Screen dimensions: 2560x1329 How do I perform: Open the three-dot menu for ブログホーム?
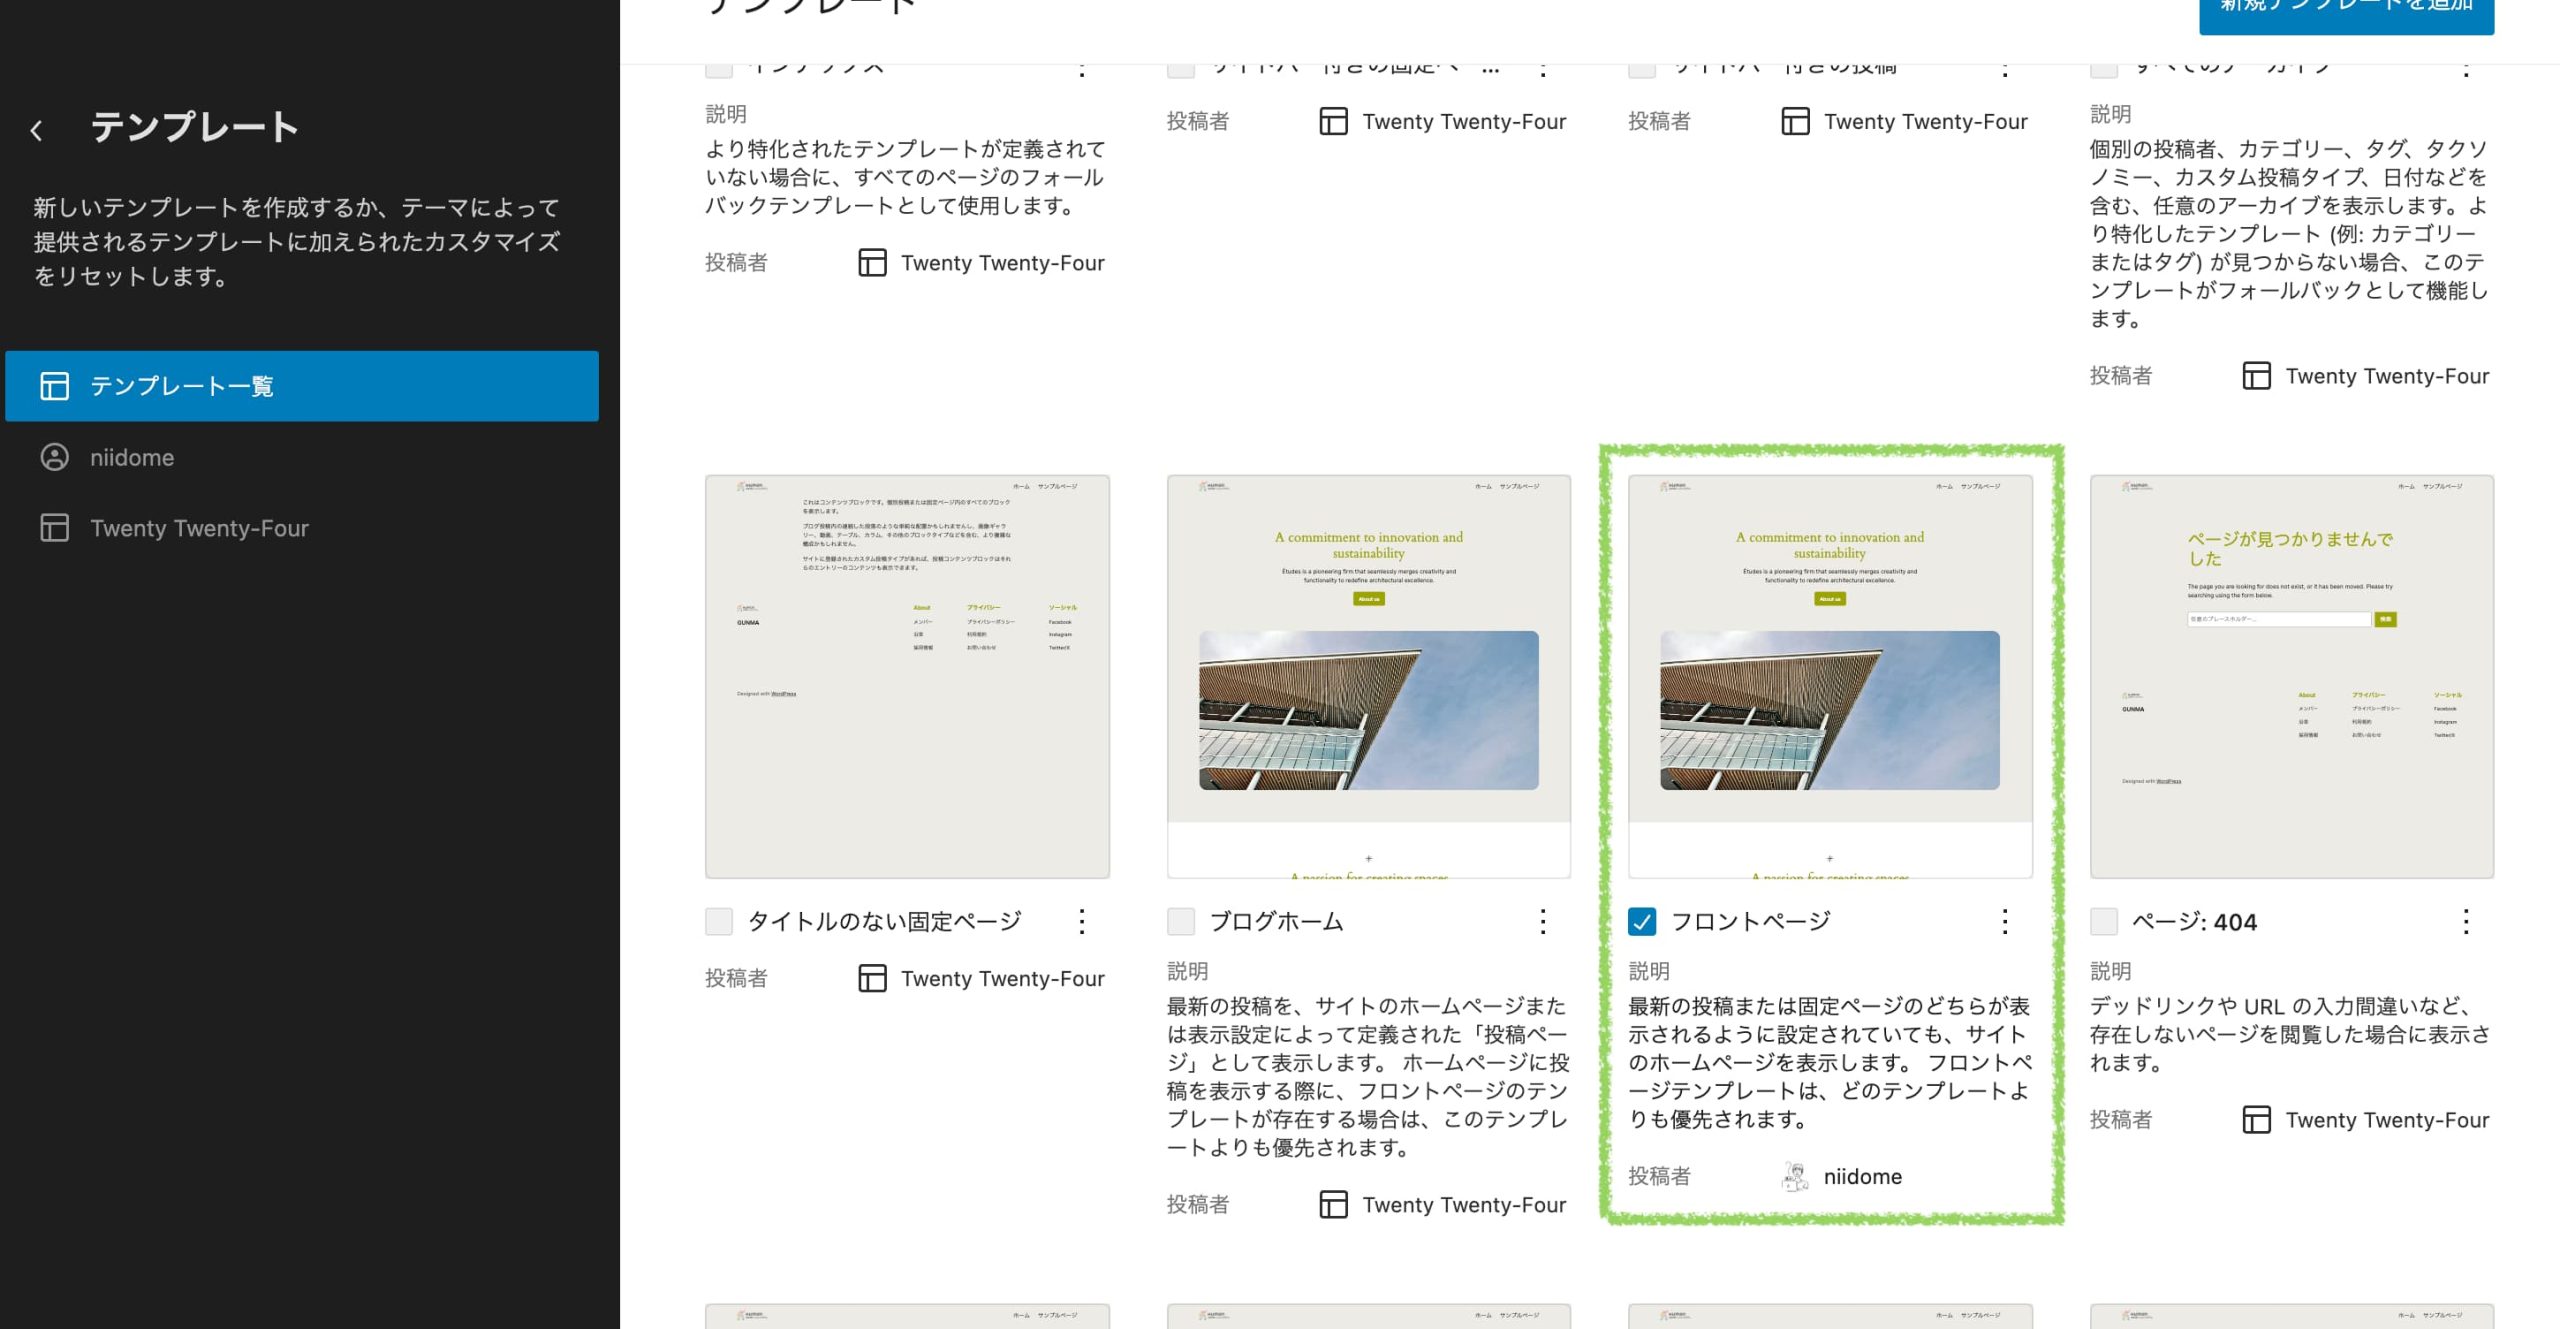pos(1543,921)
